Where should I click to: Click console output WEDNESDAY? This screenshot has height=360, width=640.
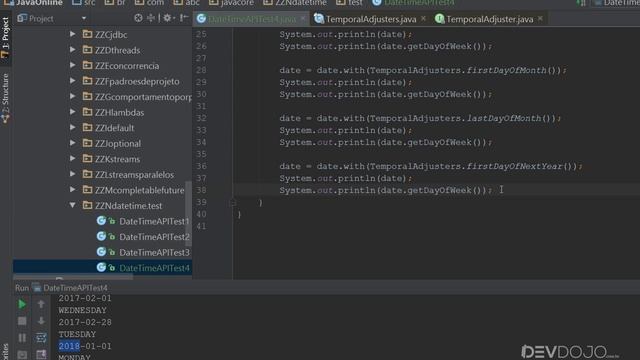tap(82, 310)
